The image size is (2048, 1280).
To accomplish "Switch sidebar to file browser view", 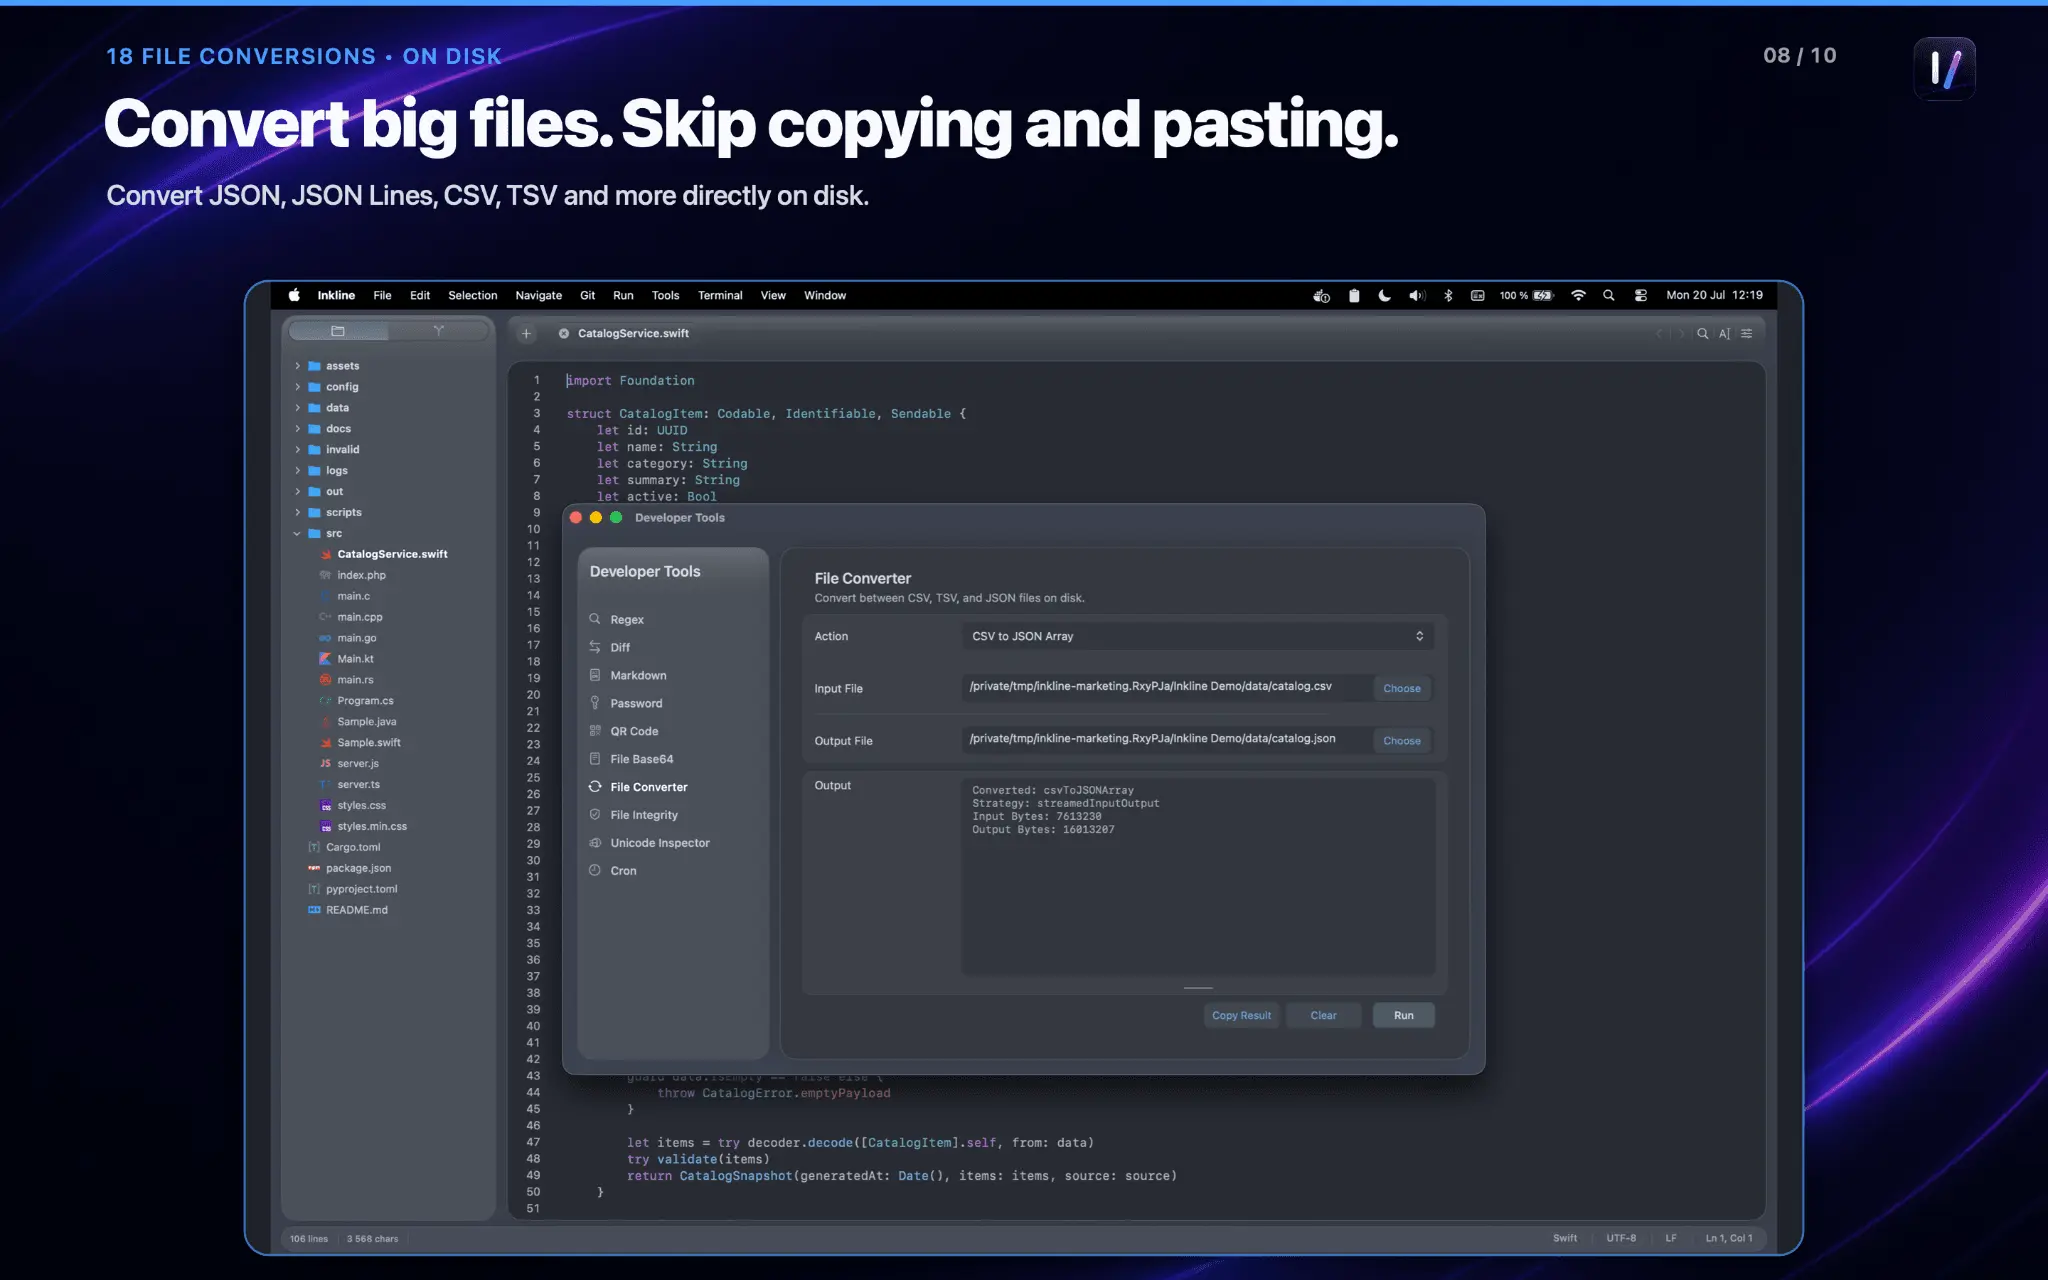I will tap(338, 331).
